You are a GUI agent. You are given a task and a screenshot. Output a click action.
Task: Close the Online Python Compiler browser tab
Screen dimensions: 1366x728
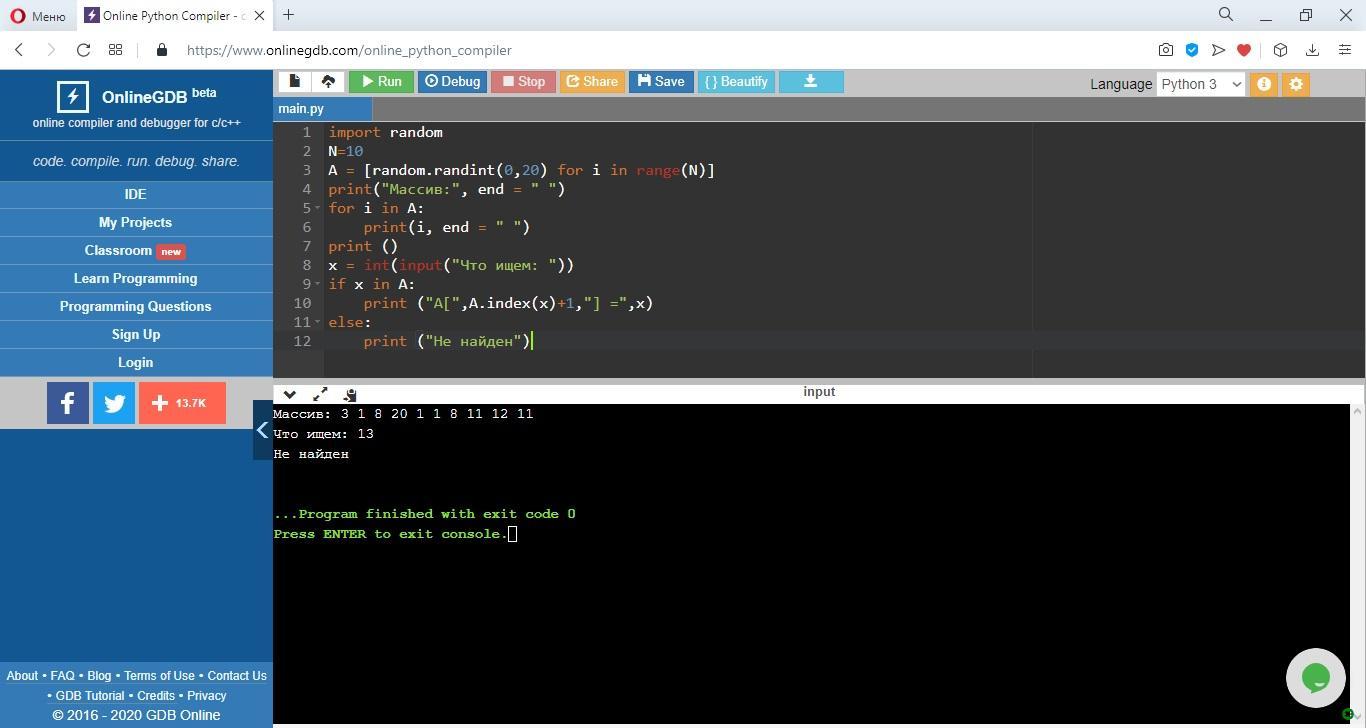(260, 16)
